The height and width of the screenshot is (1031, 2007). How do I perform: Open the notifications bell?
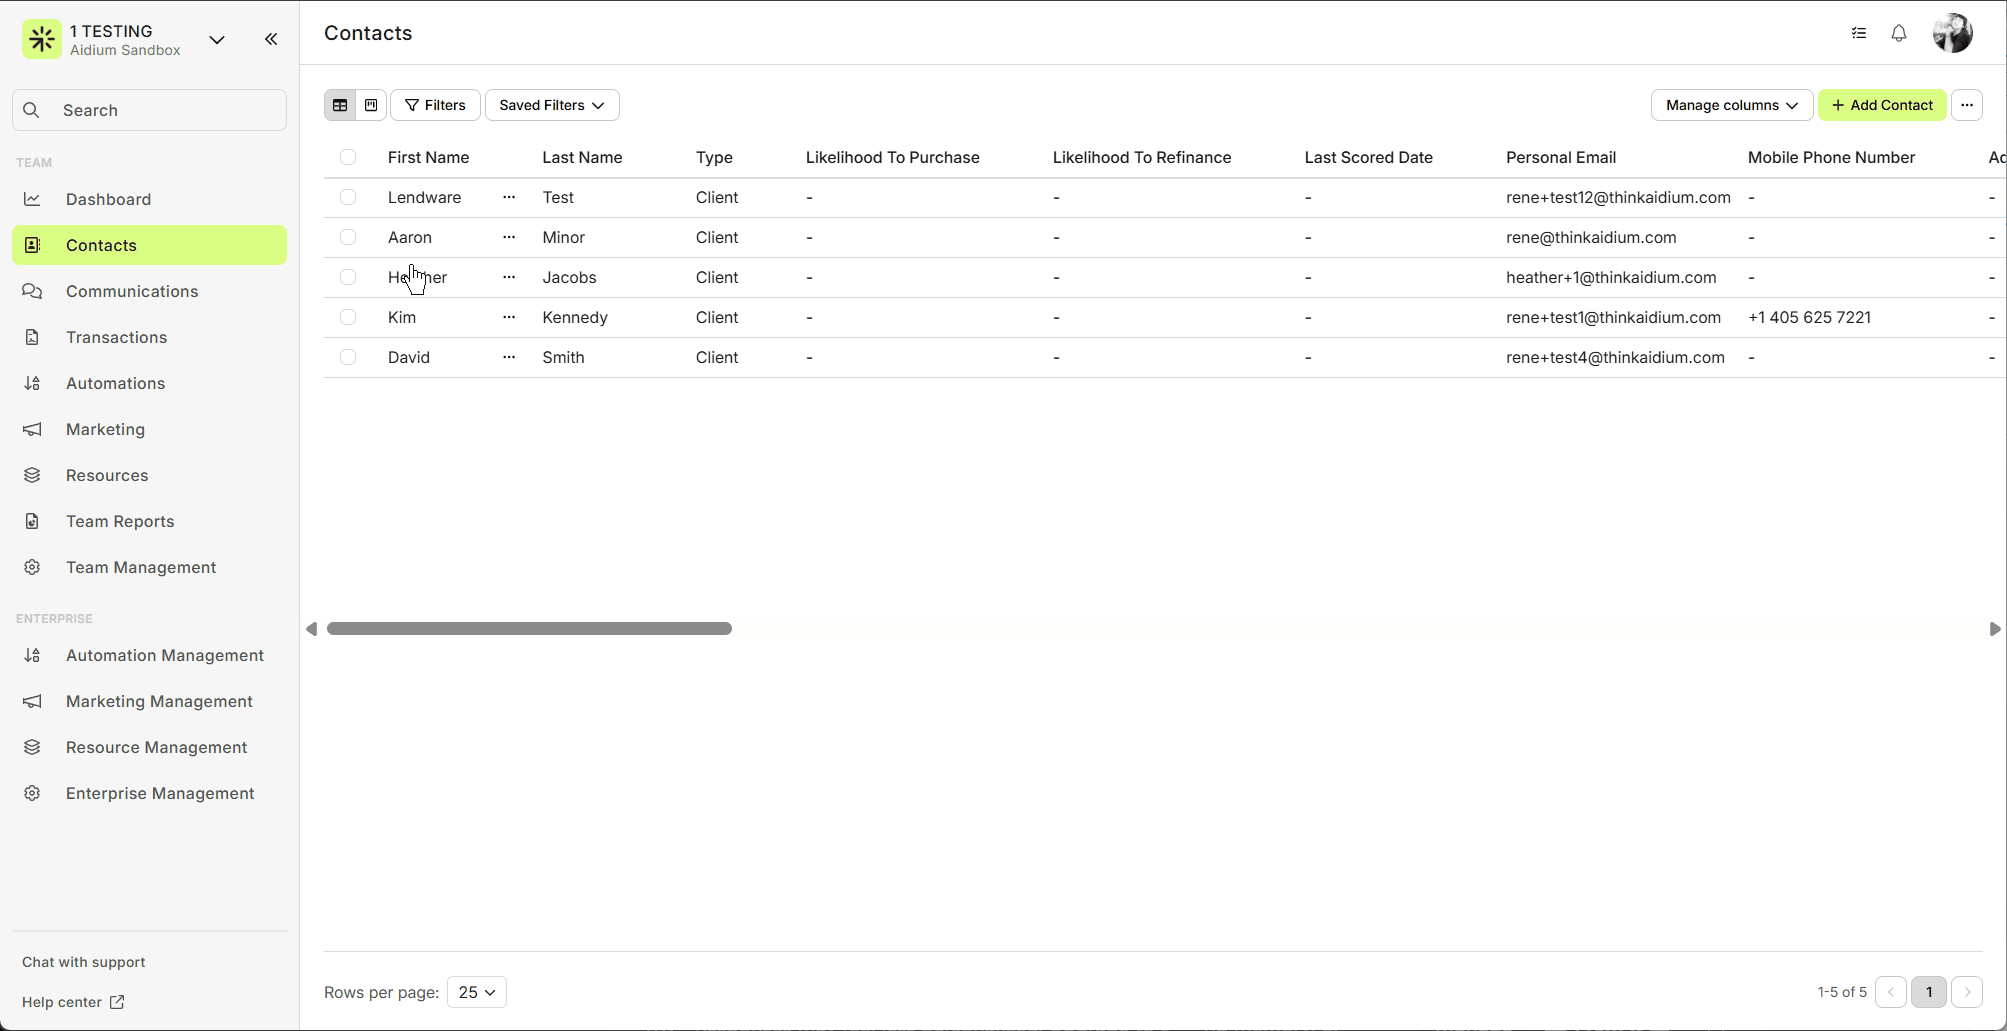(x=1898, y=33)
